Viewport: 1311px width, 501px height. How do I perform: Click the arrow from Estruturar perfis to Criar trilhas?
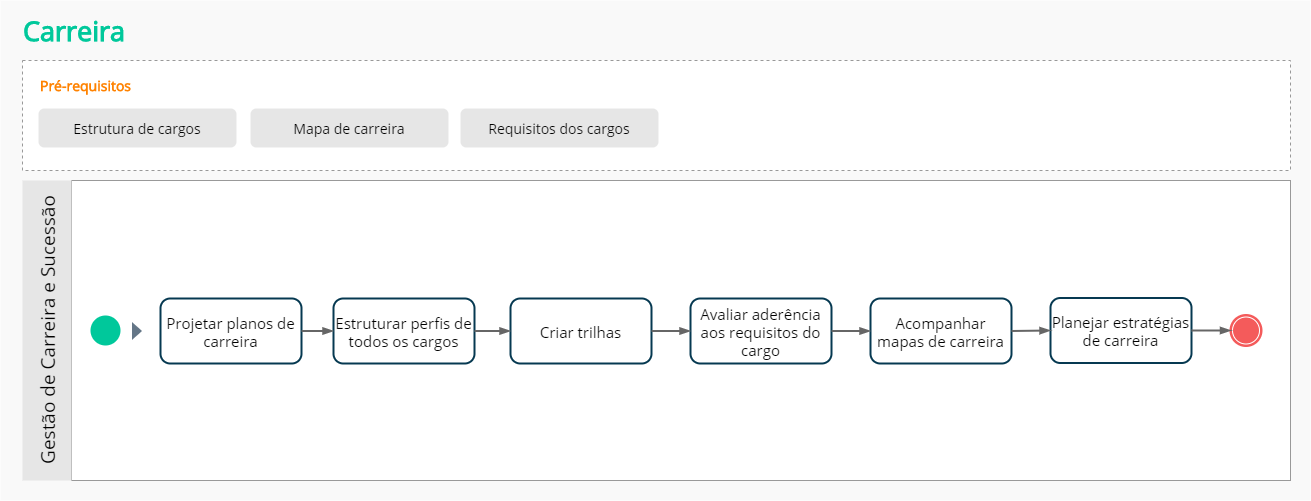click(492, 331)
